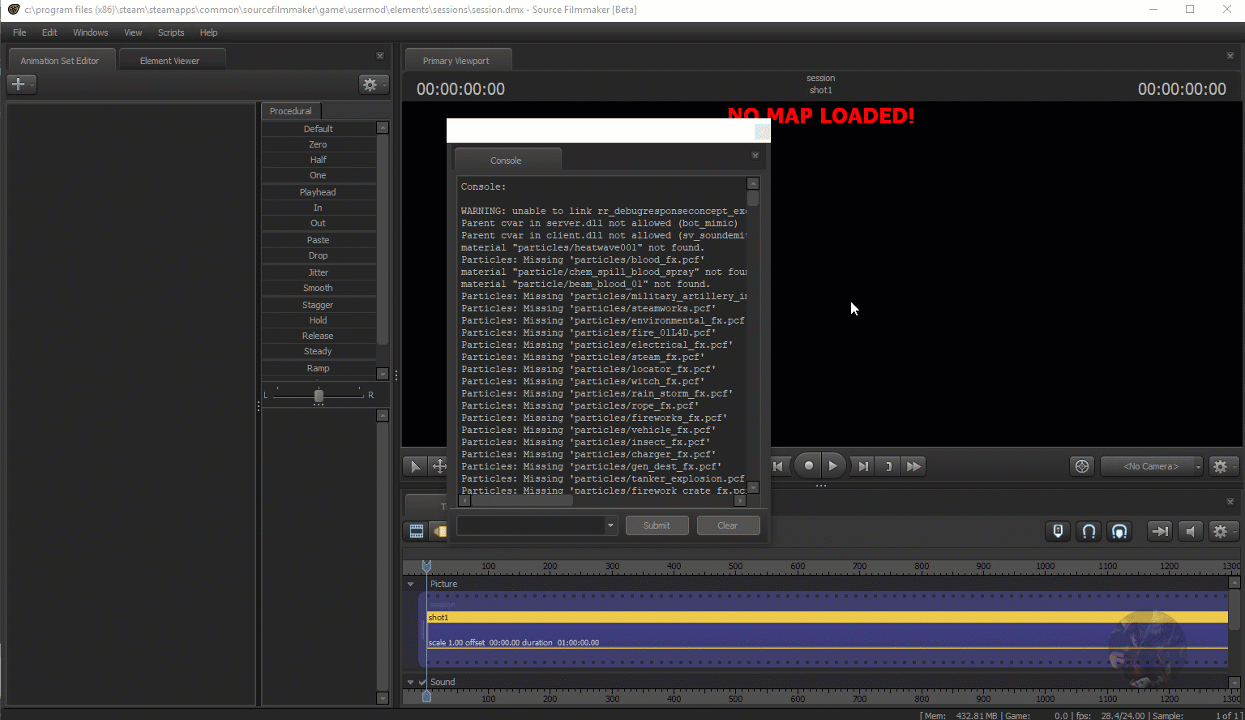Click the L-R balance slider handle
1245x720 pixels.
point(319,396)
